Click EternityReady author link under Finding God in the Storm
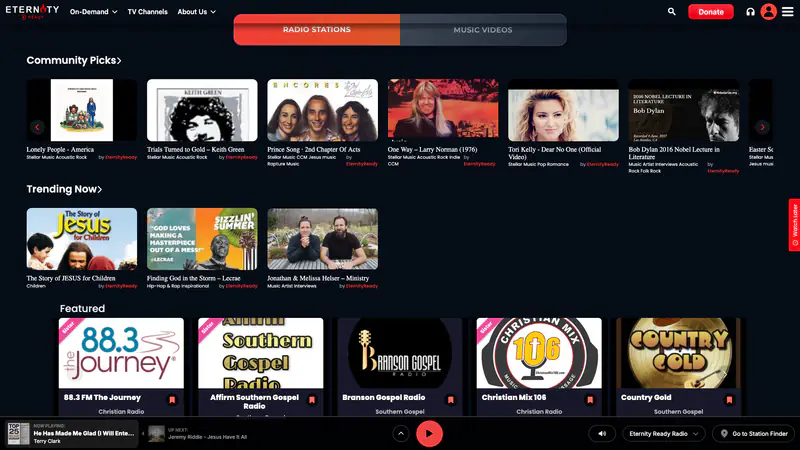 click(241, 286)
